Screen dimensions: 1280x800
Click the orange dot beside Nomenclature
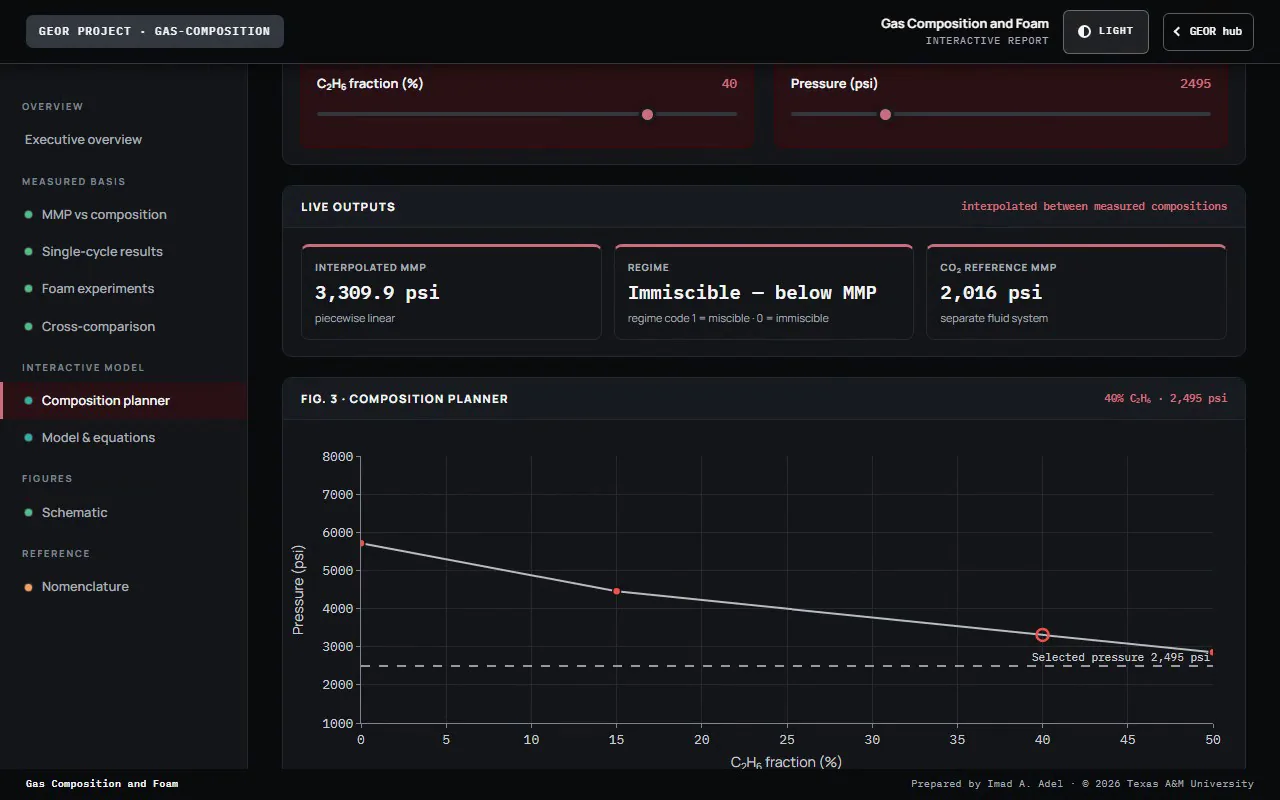click(x=29, y=586)
